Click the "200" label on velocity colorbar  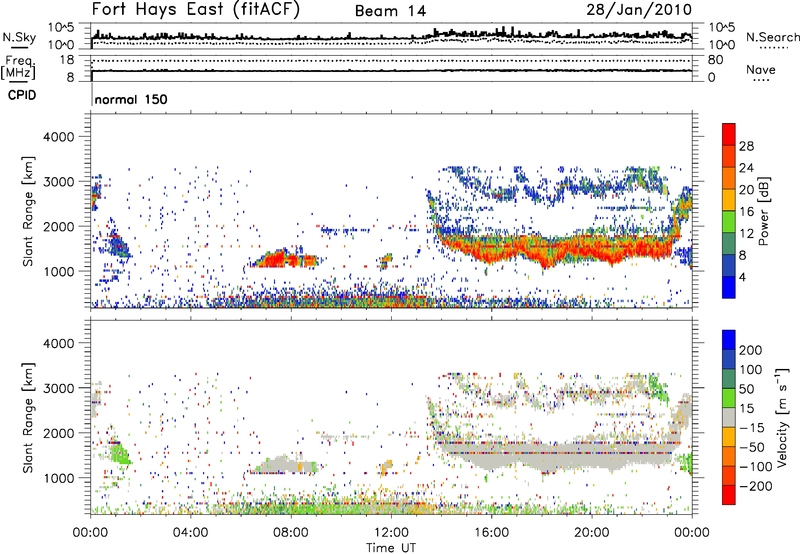751,350
